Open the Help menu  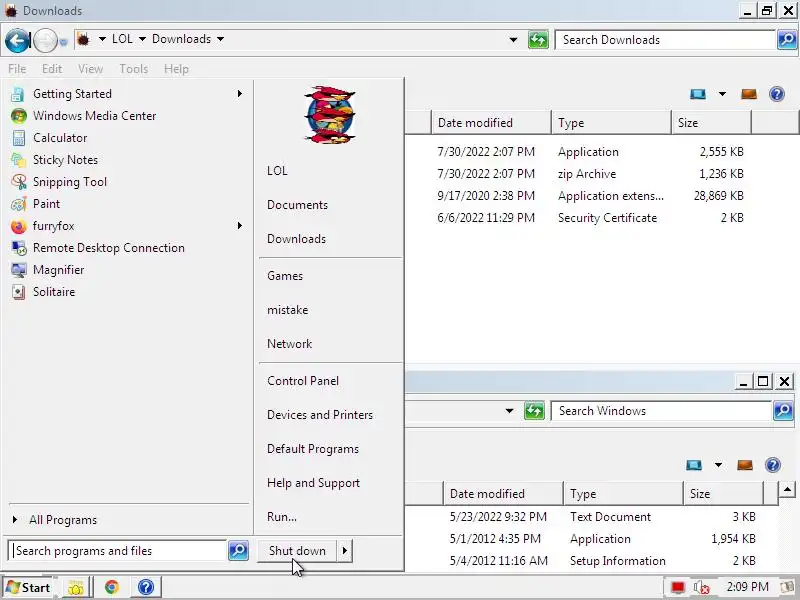(176, 69)
